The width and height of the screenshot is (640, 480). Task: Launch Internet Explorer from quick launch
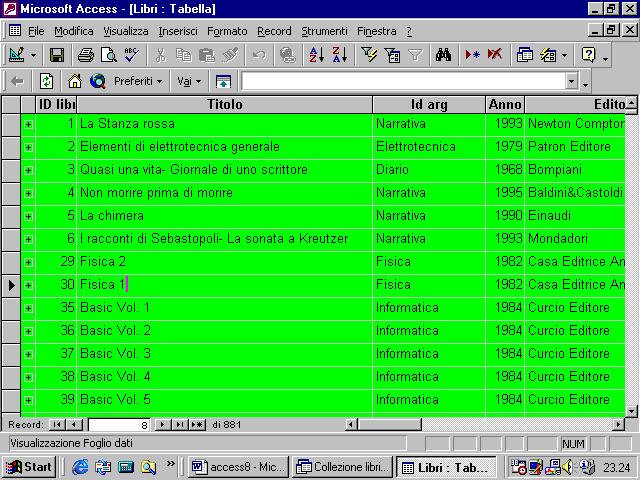pos(80,467)
